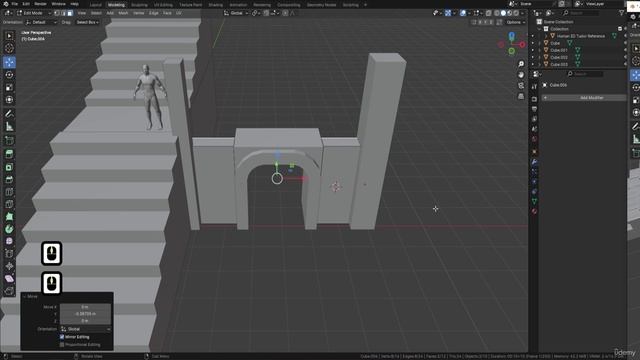Switch to the UV Editing workspace tab
The image size is (640, 360).
tap(163, 5)
